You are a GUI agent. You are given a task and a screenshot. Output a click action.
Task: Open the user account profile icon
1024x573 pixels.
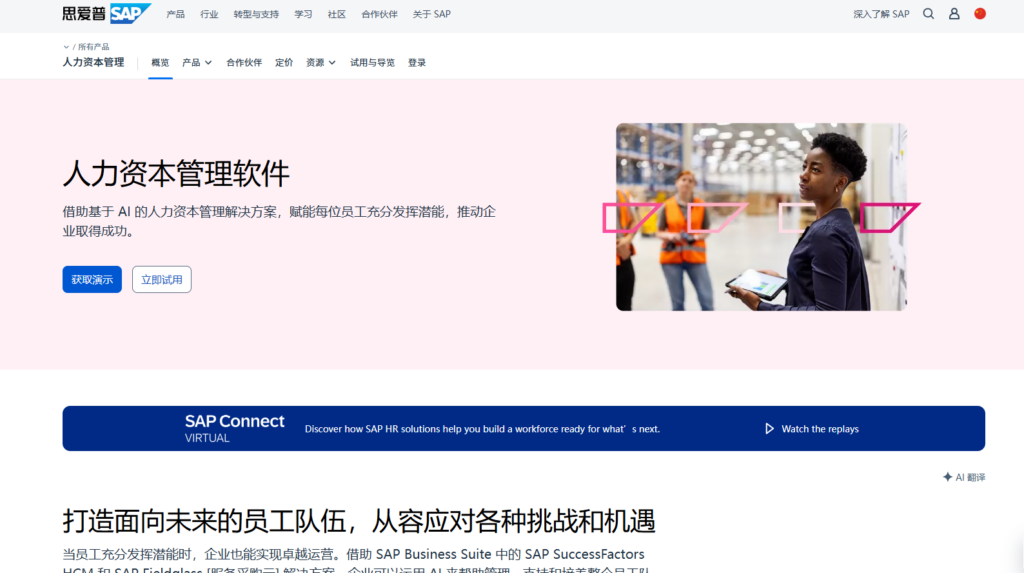[954, 14]
